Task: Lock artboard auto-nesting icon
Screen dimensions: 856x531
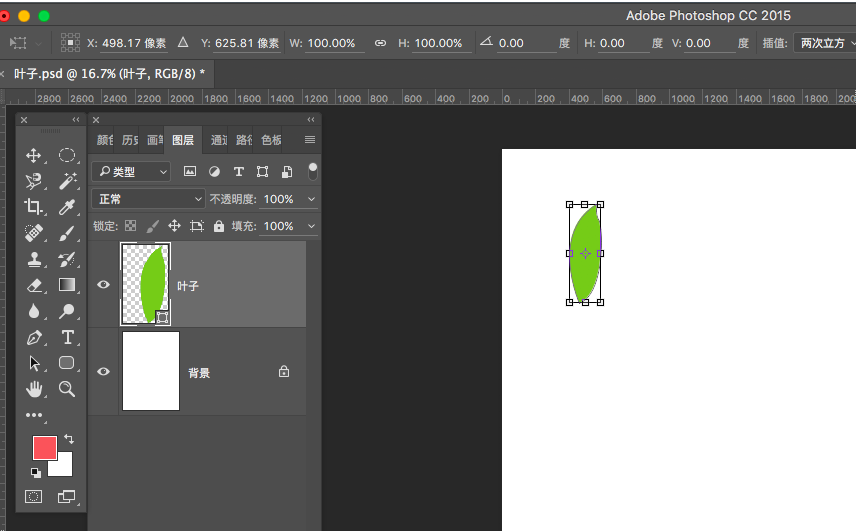Action: pos(197,226)
